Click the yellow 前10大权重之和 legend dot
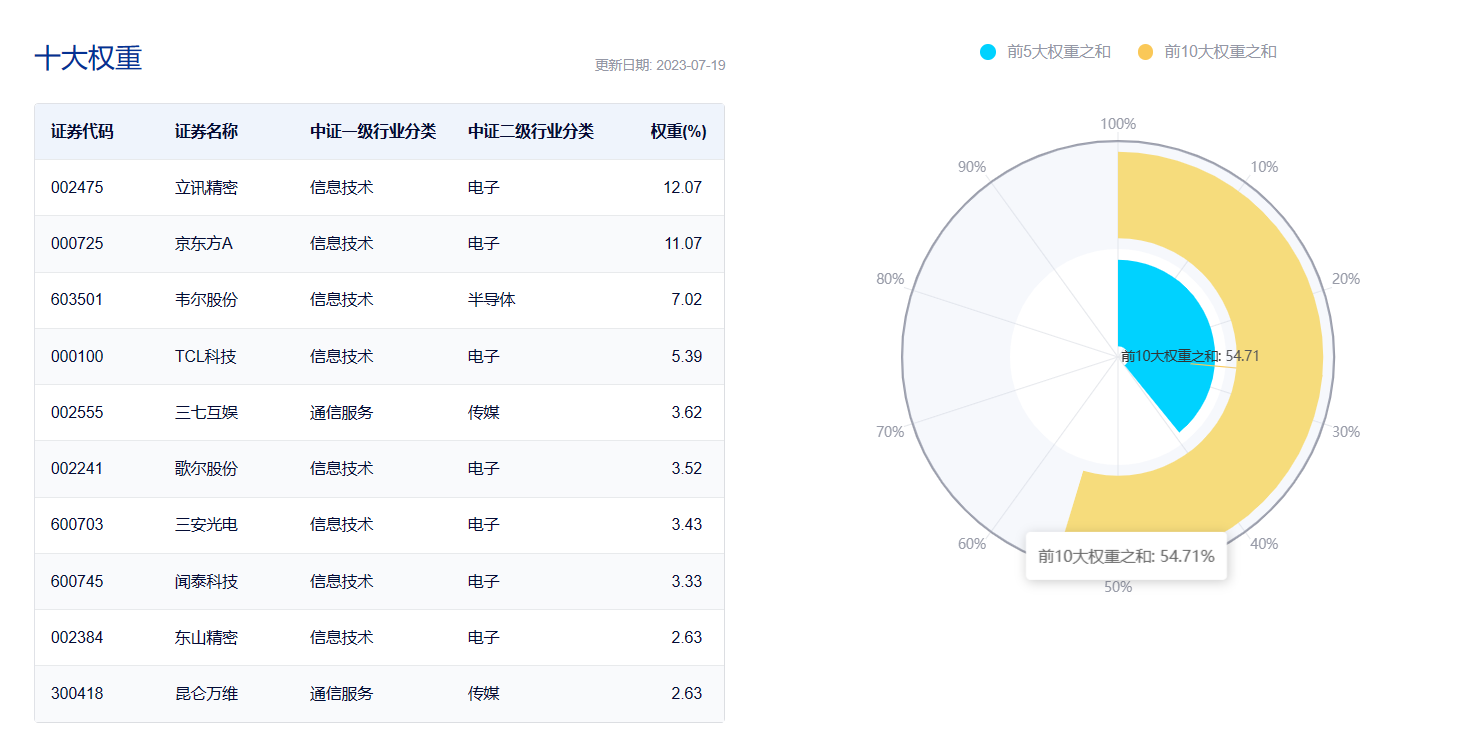The image size is (1467, 740). click(x=1146, y=52)
